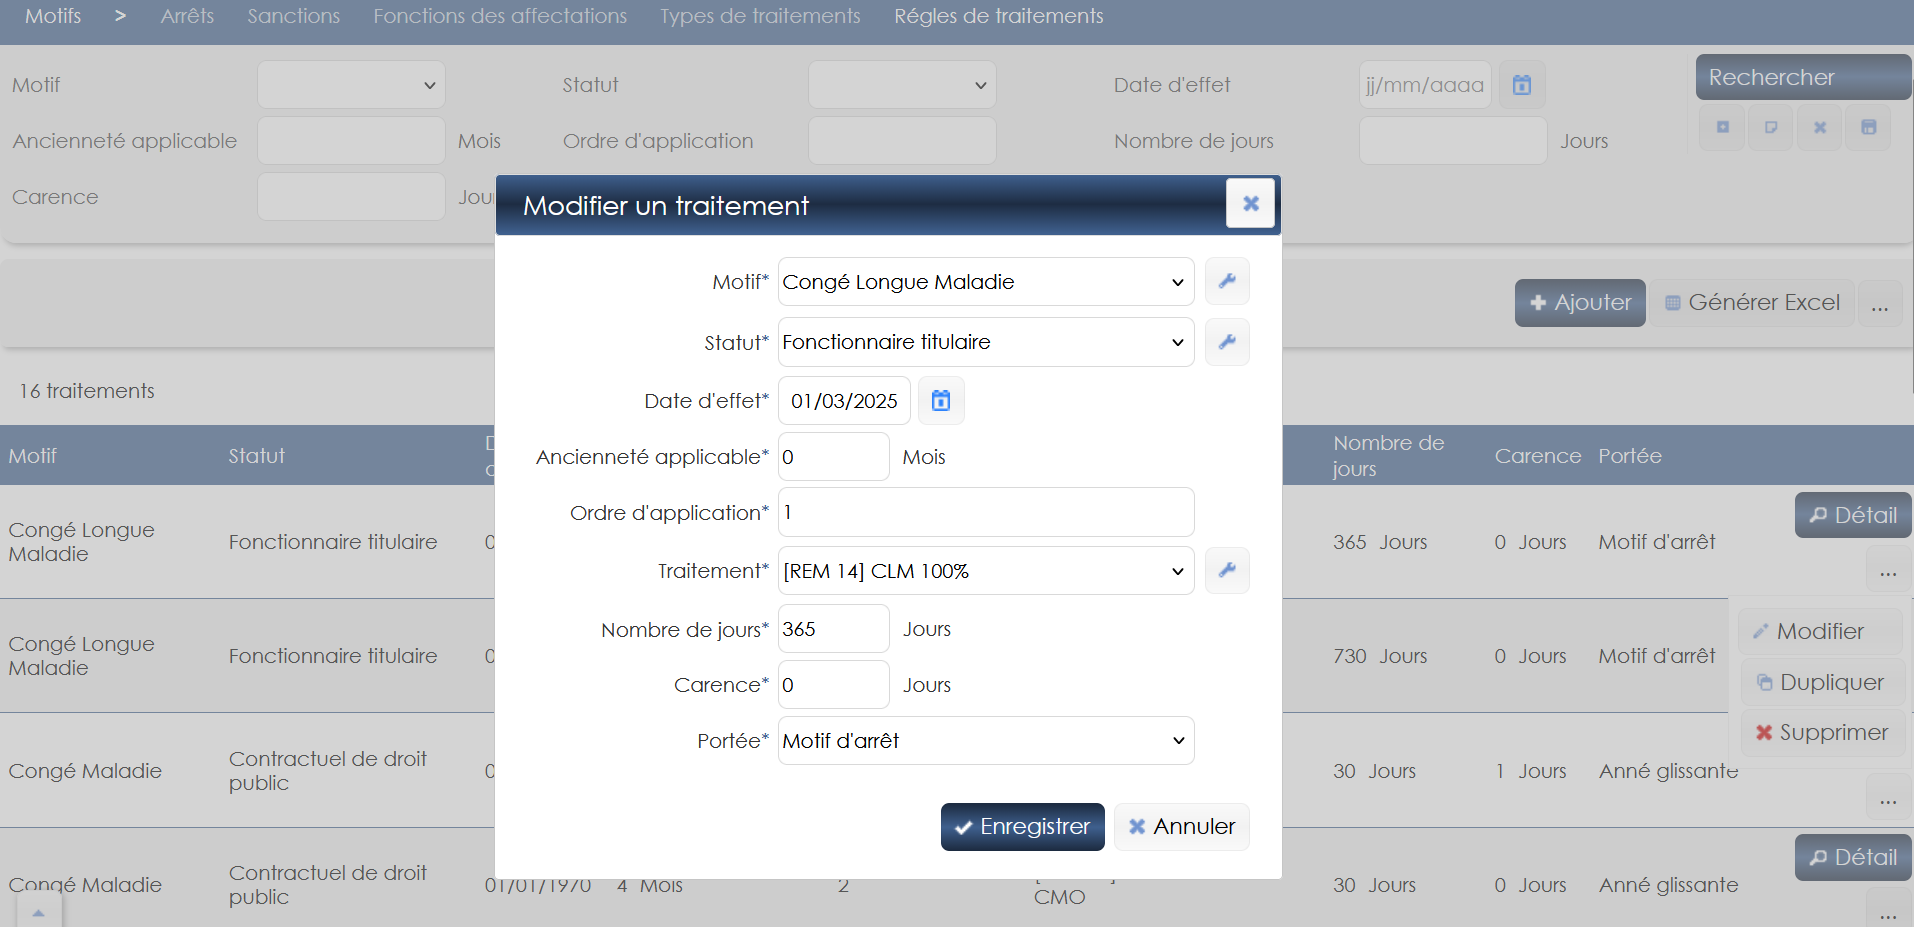Click the clear-filter X icon under Rechercher

click(x=1820, y=128)
